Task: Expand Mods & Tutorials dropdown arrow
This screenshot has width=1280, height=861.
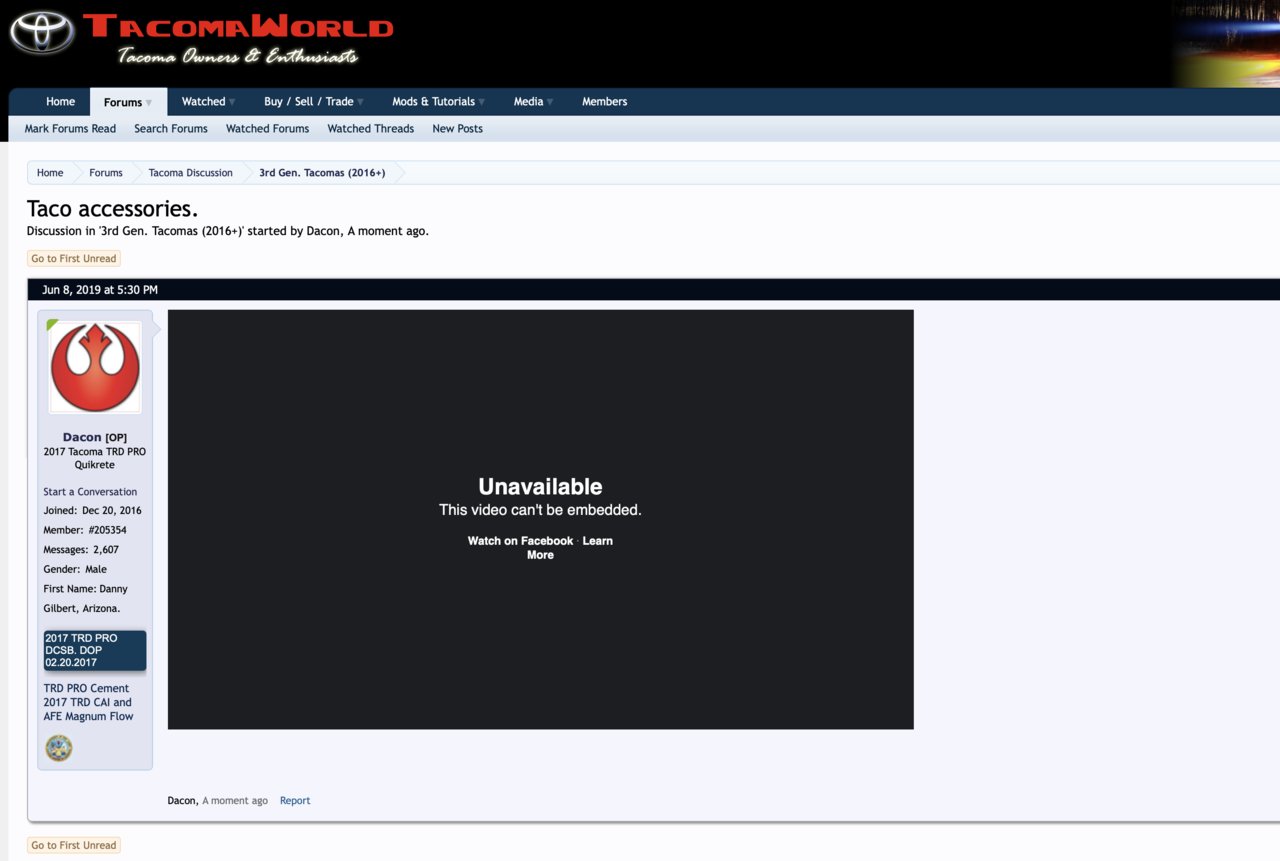Action: (x=482, y=102)
